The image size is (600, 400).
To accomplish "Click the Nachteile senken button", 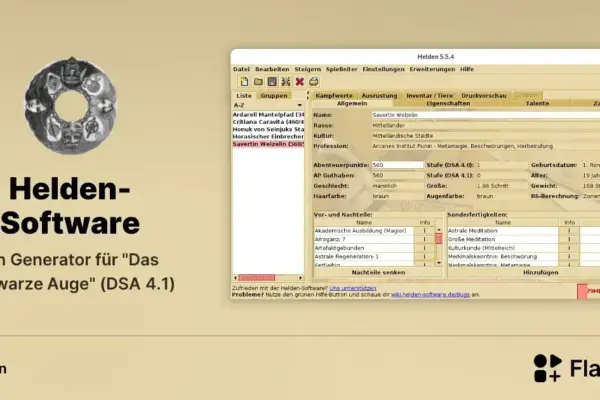I will pyautogui.click(x=378, y=273).
